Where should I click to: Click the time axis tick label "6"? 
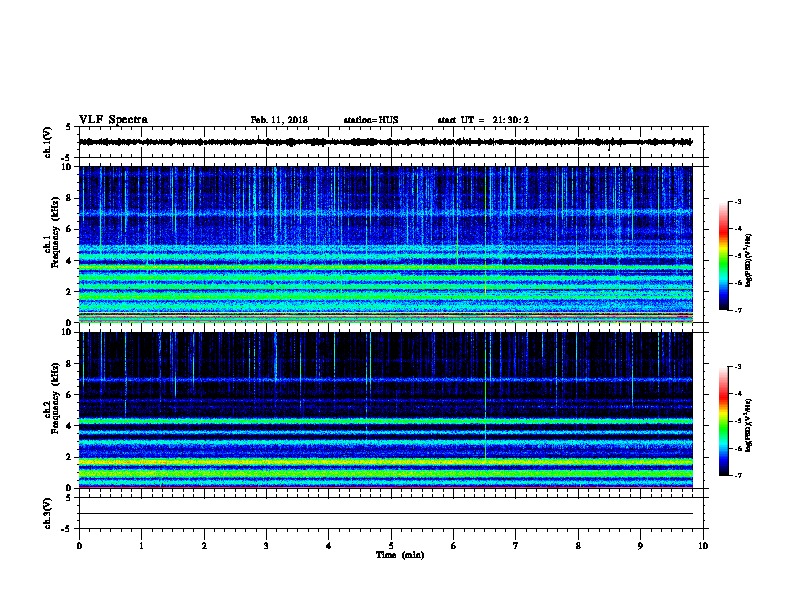click(x=453, y=546)
